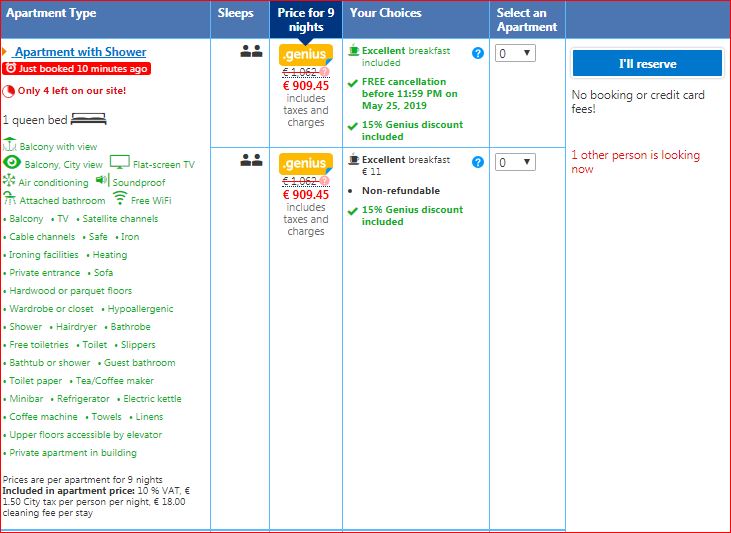Click info icon next to second crossed-out price

pyautogui.click(x=324, y=181)
